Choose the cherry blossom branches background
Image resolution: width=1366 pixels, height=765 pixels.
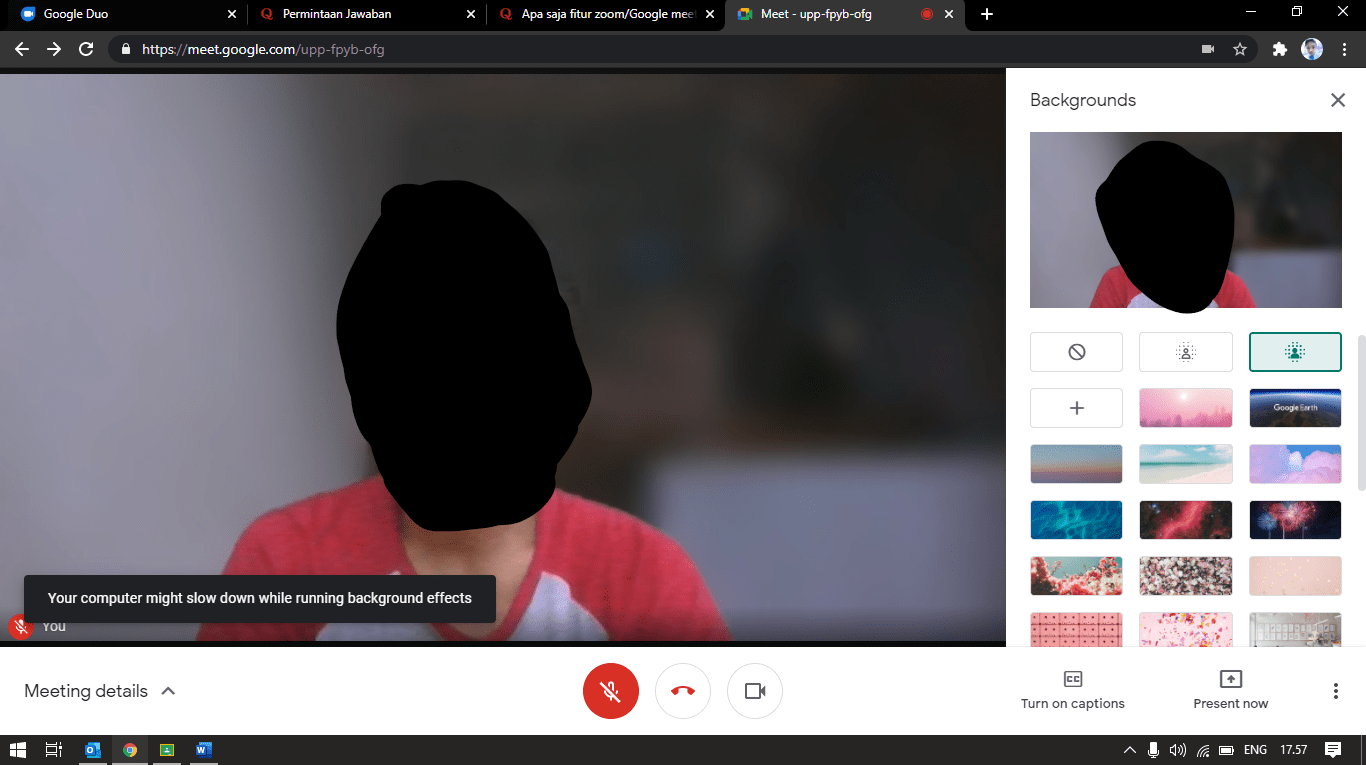pyautogui.click(x=1076, y=576)
